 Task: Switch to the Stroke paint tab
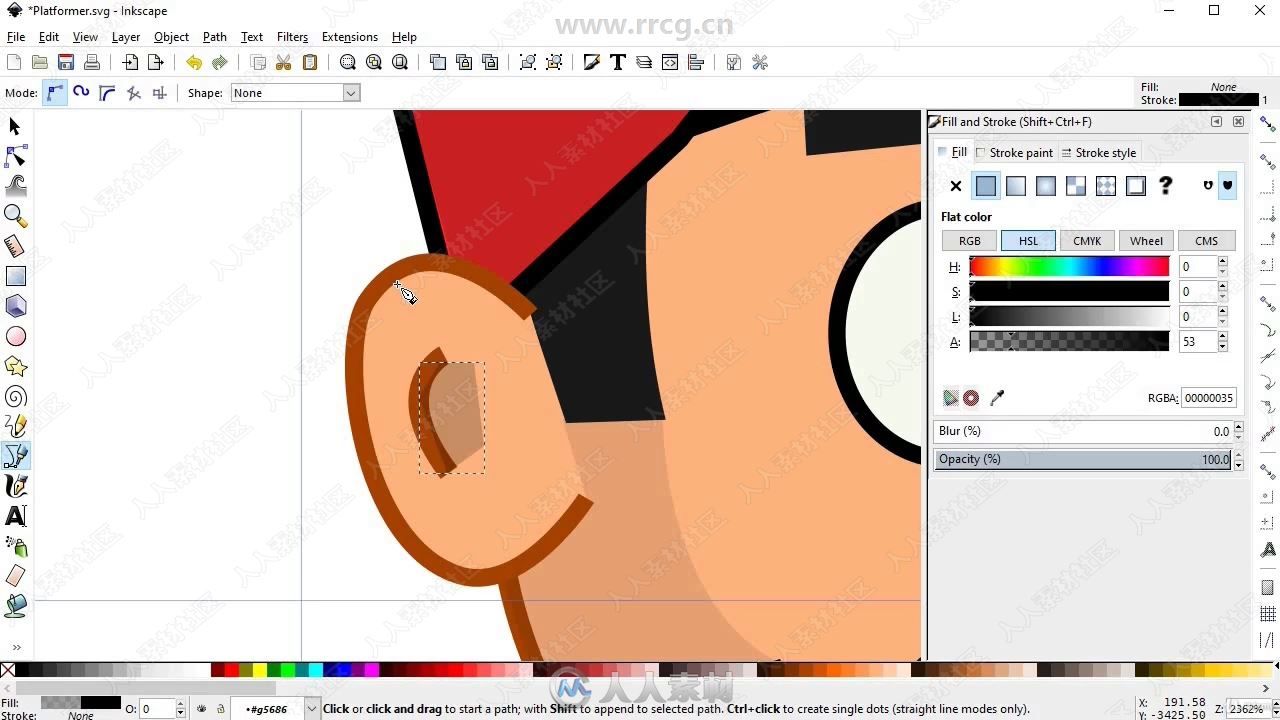click(x=1014, y=153)
